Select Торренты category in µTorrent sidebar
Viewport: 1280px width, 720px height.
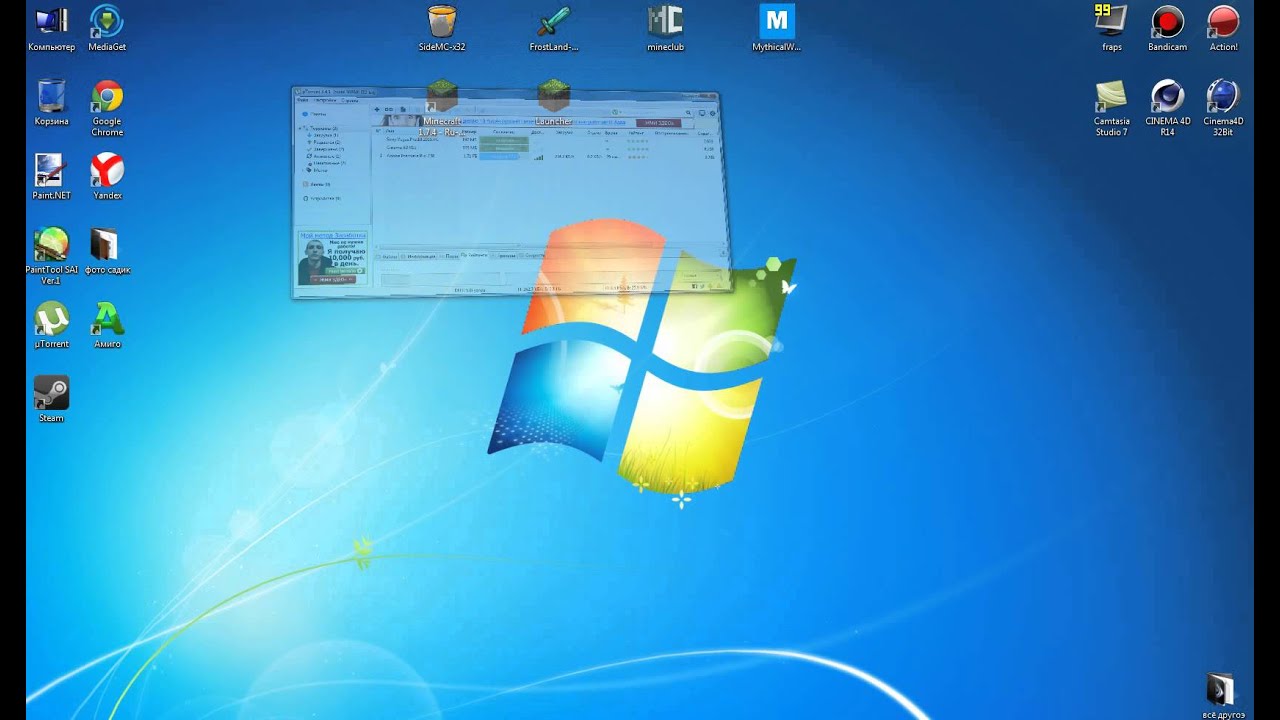tap(323, 128)
